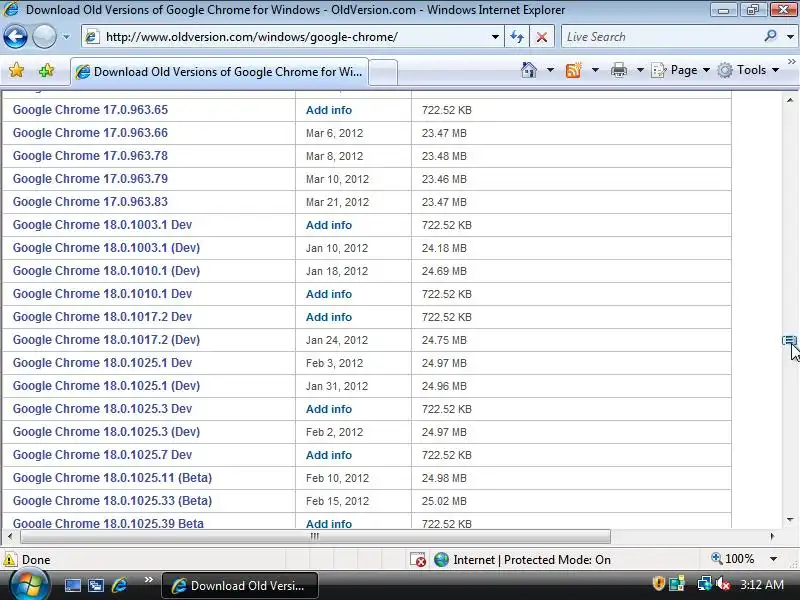Open the recent pages dropdown arrow
Image resolution: width=800 pixels, height=600 pixels.
point(66,37)
